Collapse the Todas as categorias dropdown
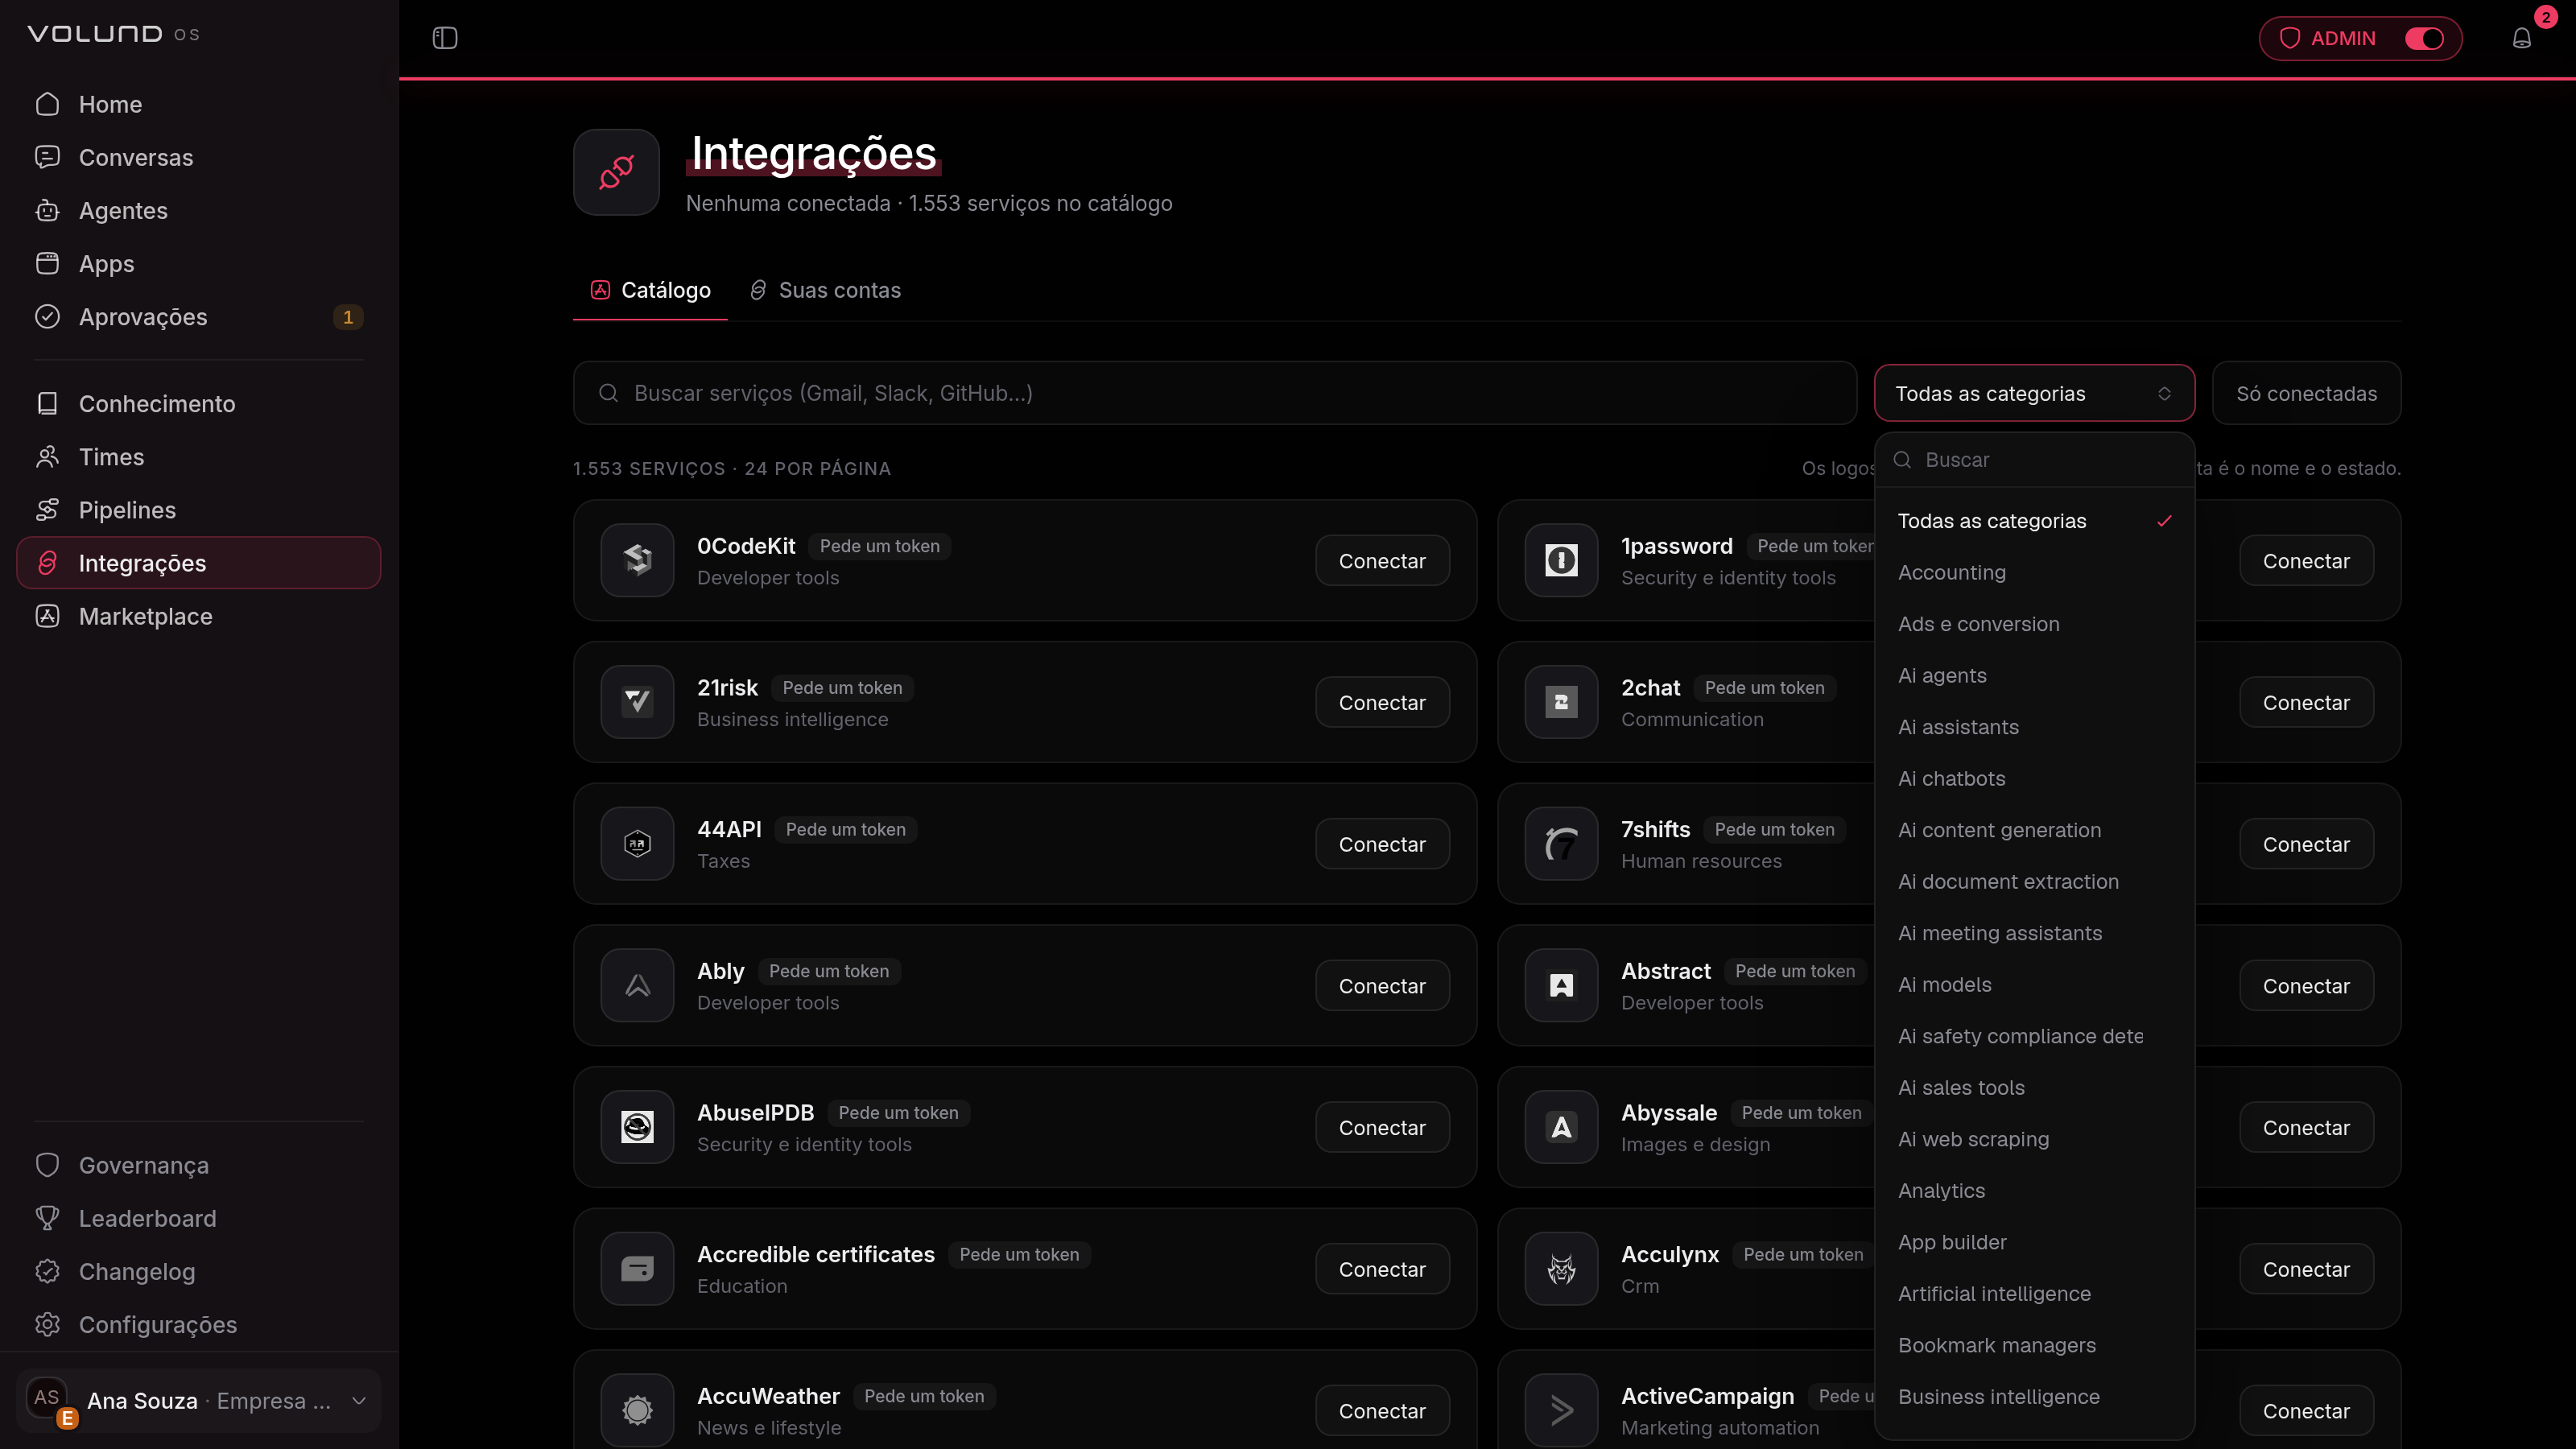This screenshot has height=1449, width=2576. [x=2034, y=393]
